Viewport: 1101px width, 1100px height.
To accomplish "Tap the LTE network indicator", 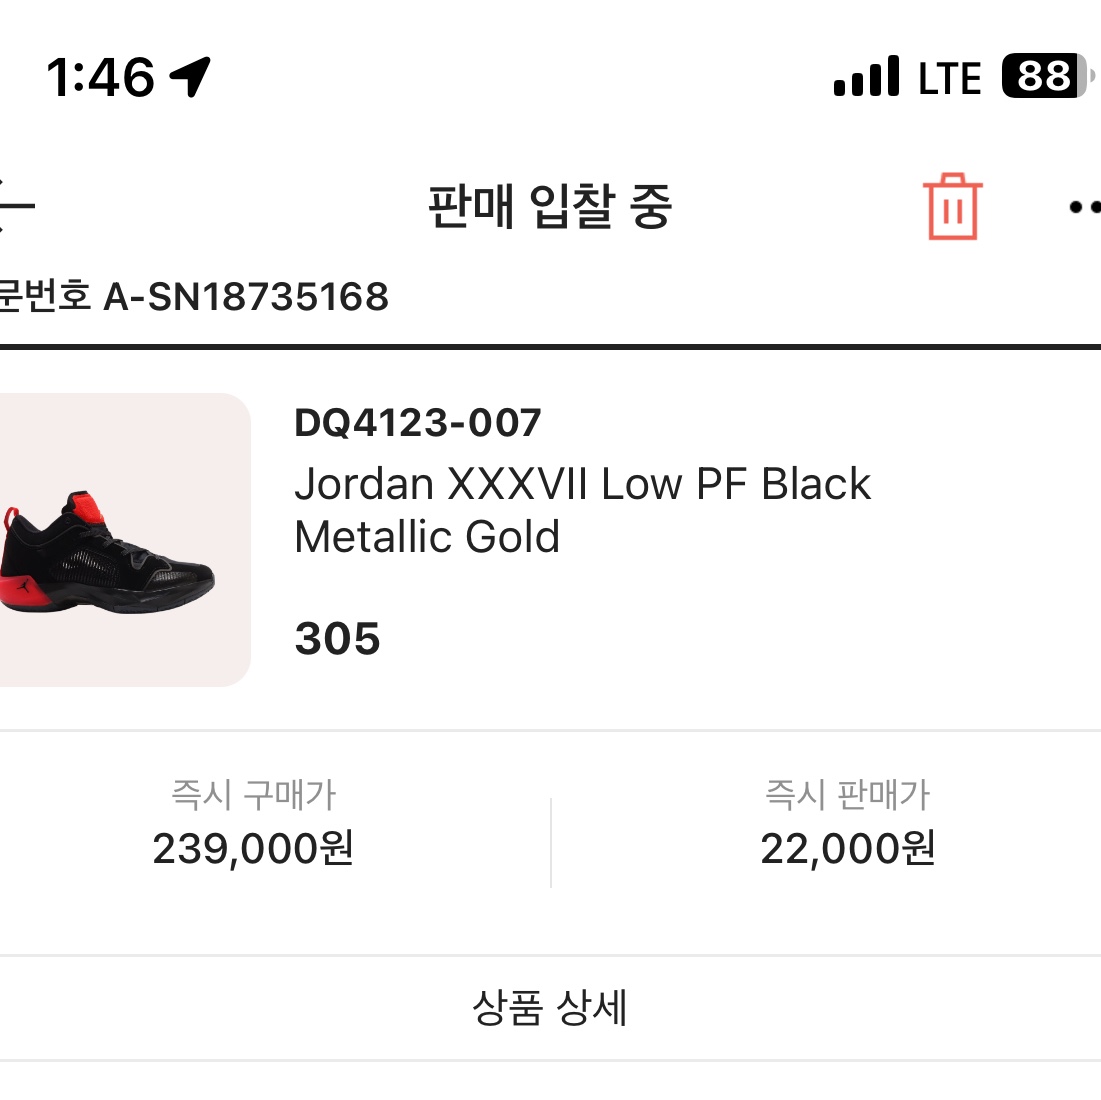I will tap(950, 78).
